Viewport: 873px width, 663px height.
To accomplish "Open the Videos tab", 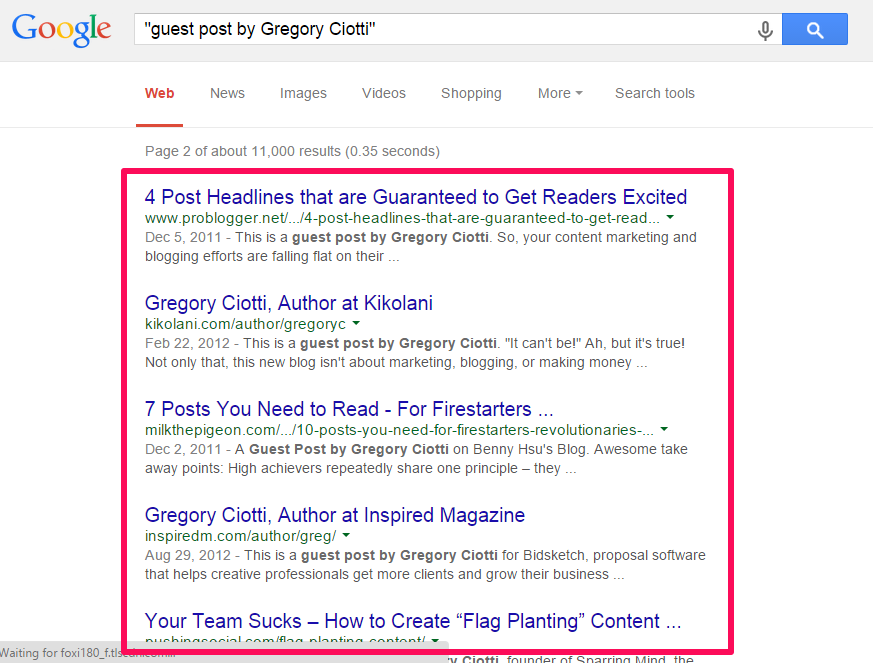I will (x=384, y=93).
